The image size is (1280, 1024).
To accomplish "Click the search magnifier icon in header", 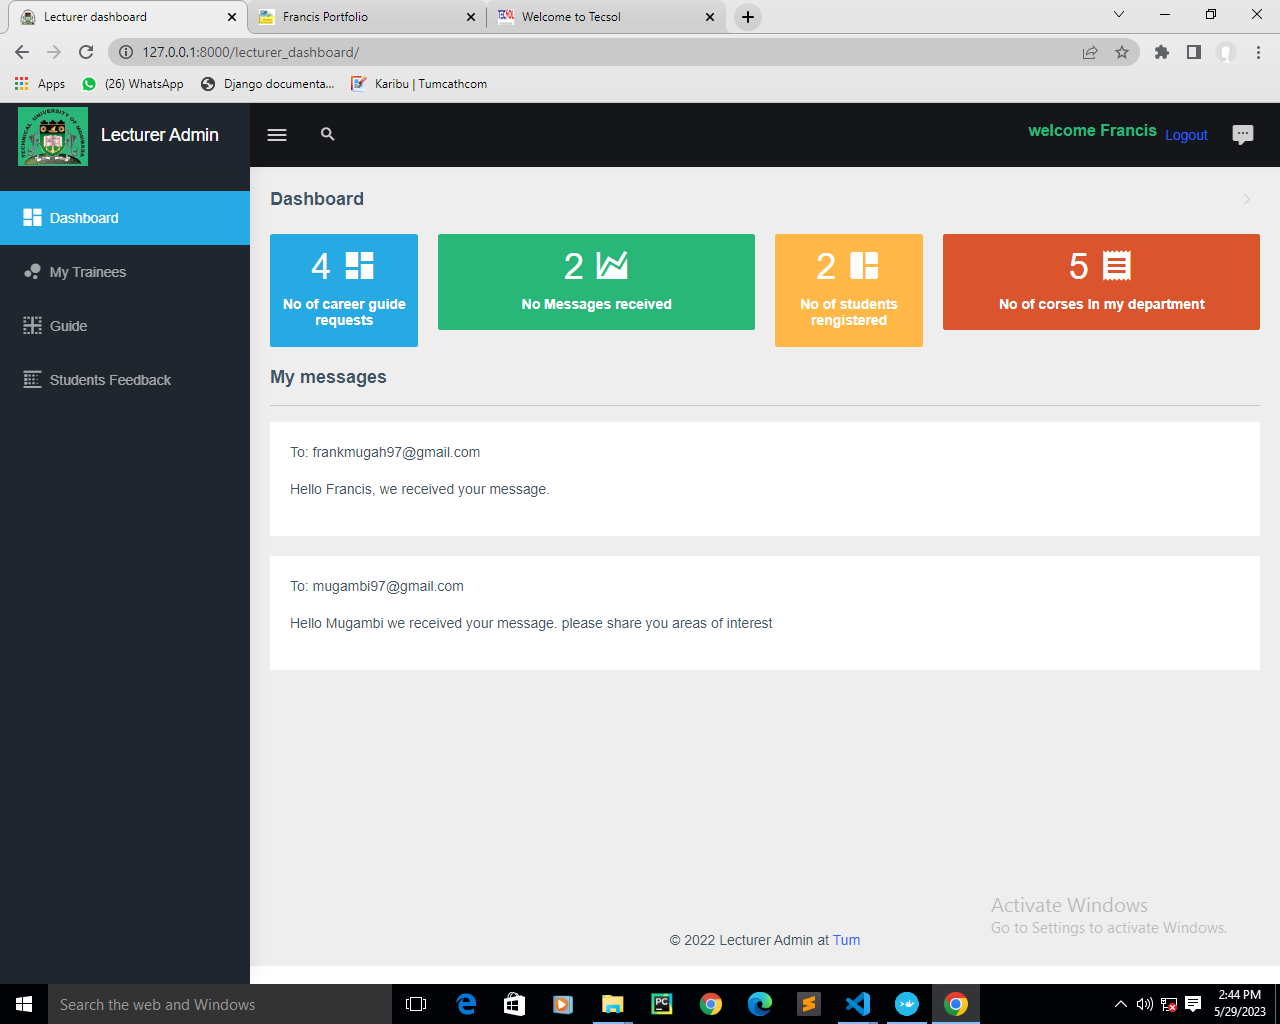I will coord(327,134).
